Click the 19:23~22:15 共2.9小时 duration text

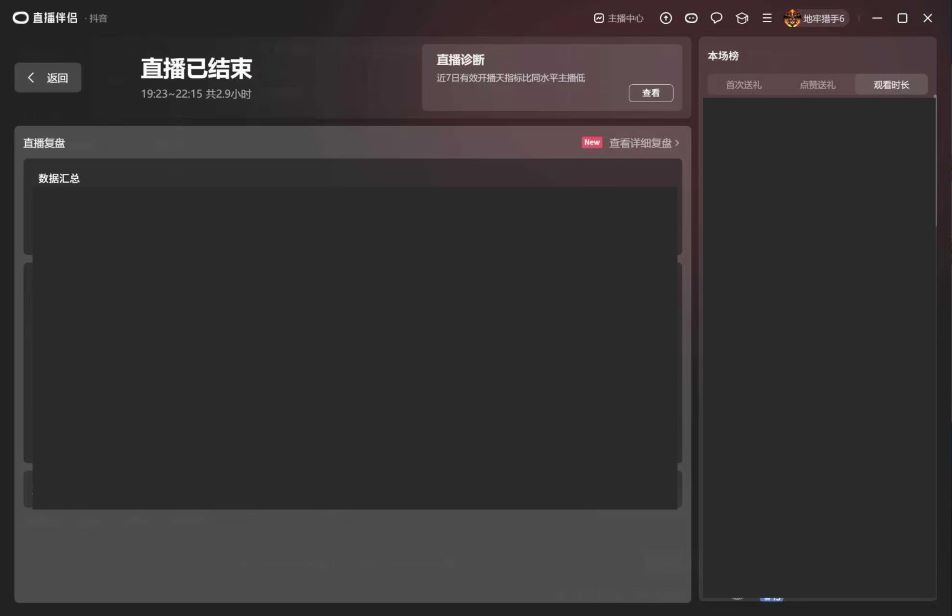tap(196, 94)
